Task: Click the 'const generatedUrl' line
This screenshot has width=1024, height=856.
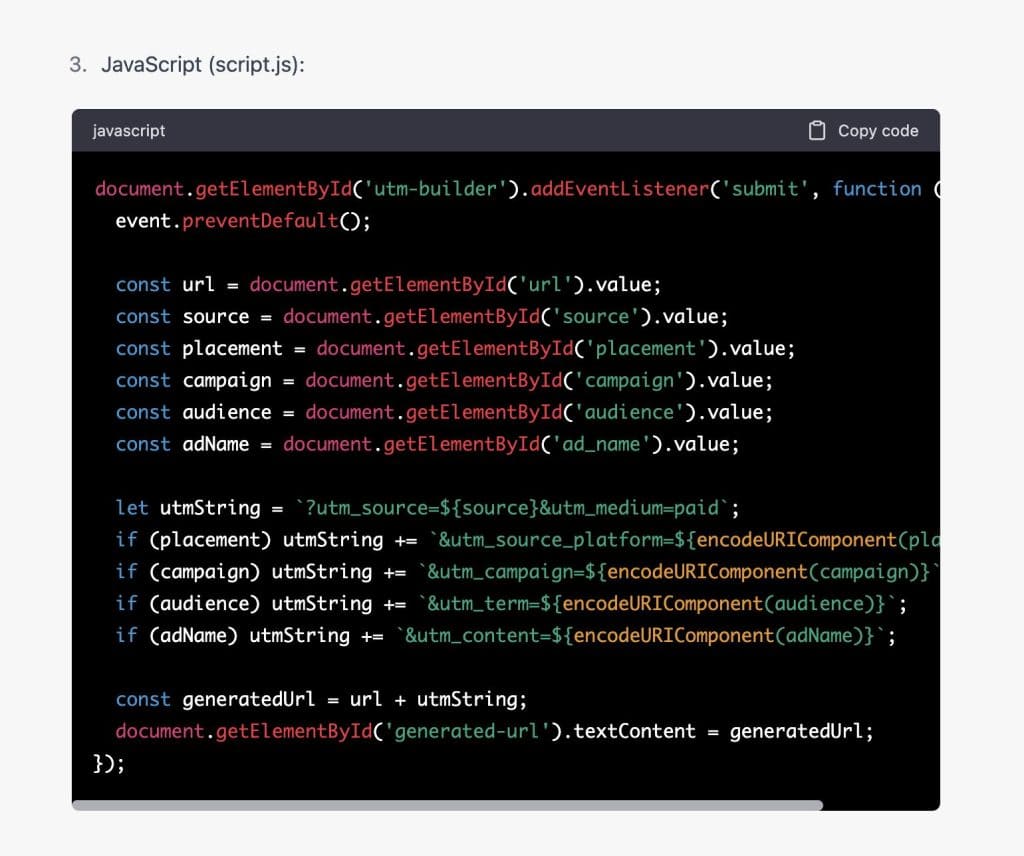Action: point(321,699)
